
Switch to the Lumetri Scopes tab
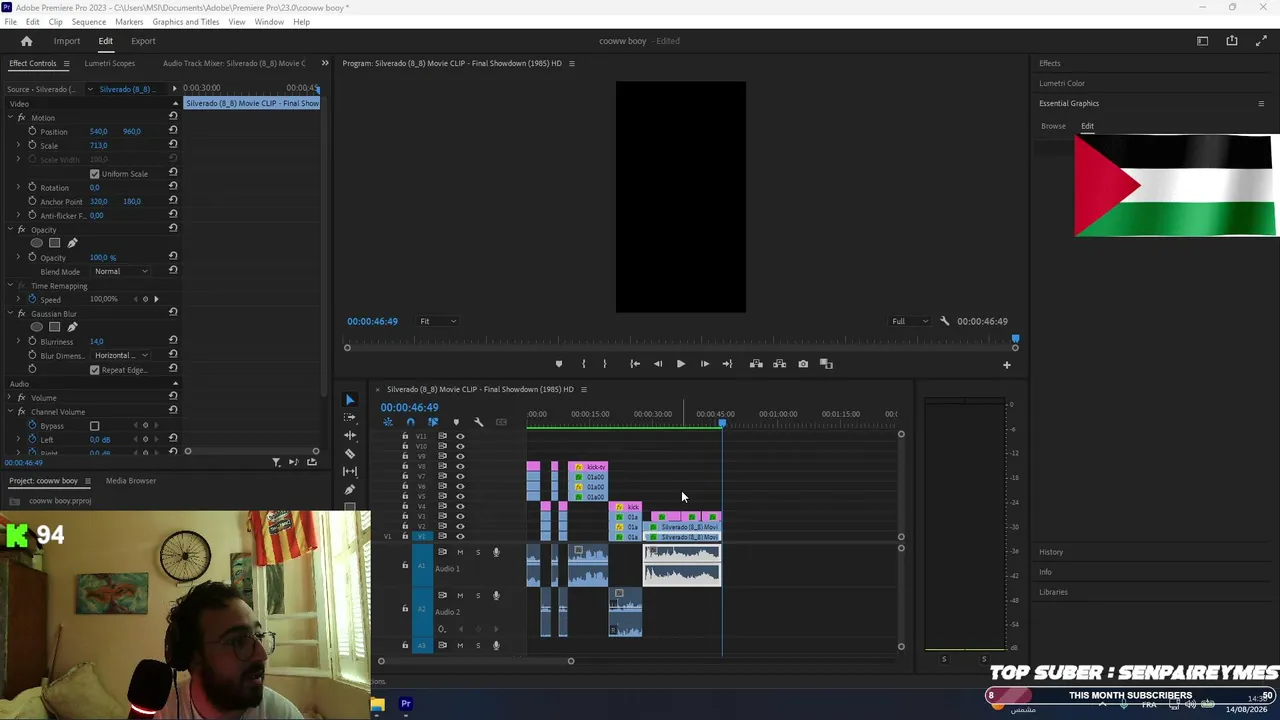click(x=110, y=63)
